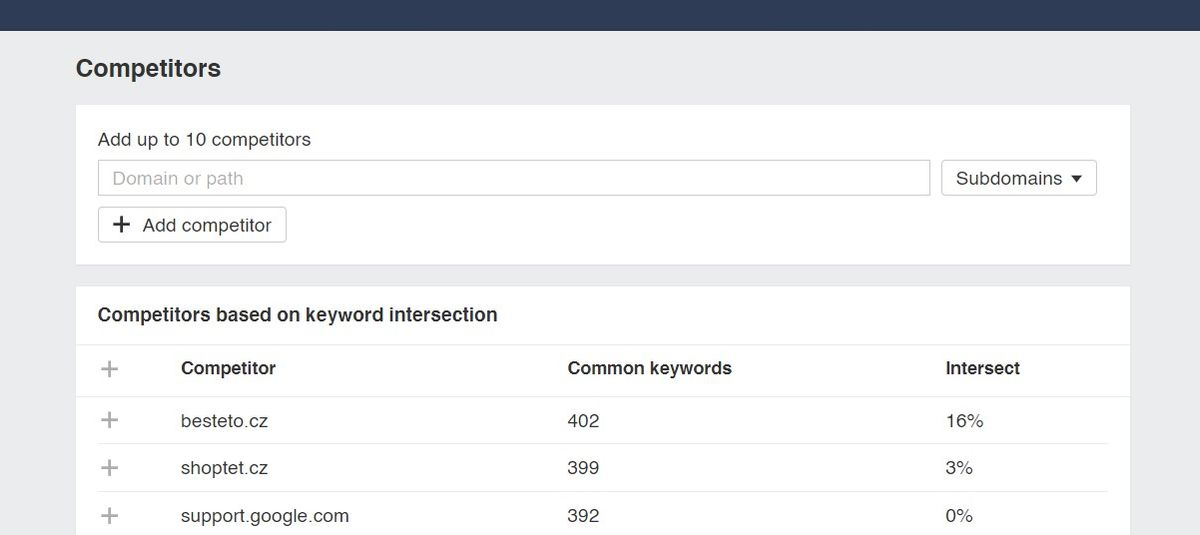This screenshot has width=1200, height=535.
Task: Open the besteto.cz competitor entry
Action: [x=224, y=421]
